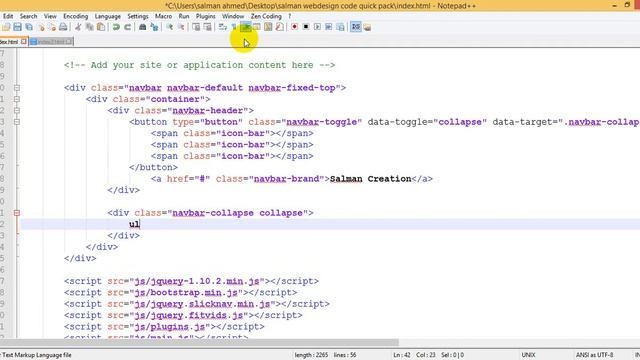Collapse the red navbar-collapse div fold marker
The width and height of the screenshot is (640, 360).
(x=17, y=213)
